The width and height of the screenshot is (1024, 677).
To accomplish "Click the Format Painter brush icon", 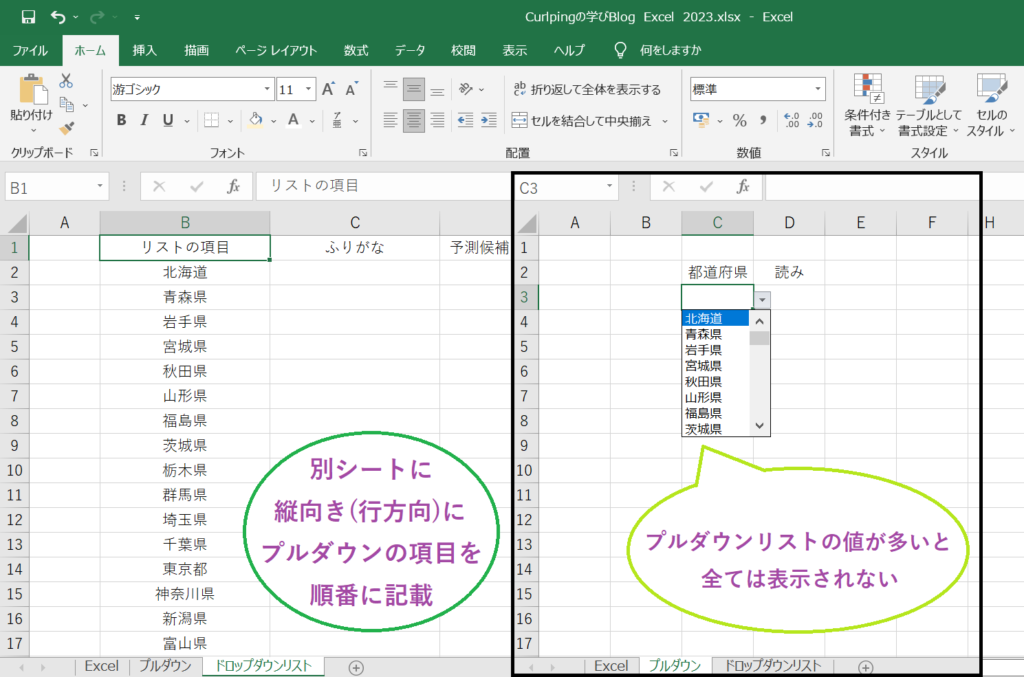I will coord(67,127).
